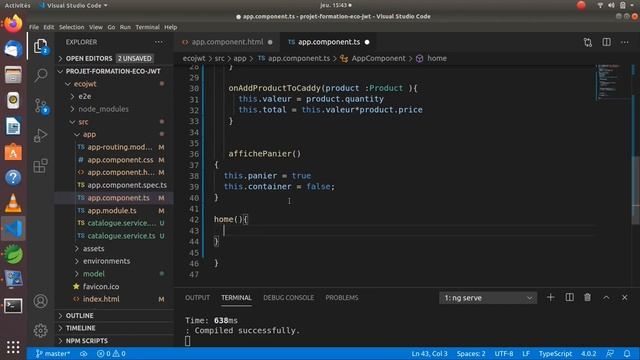Open Explorer Views and More Actions ellipsis

click(159, 42)
